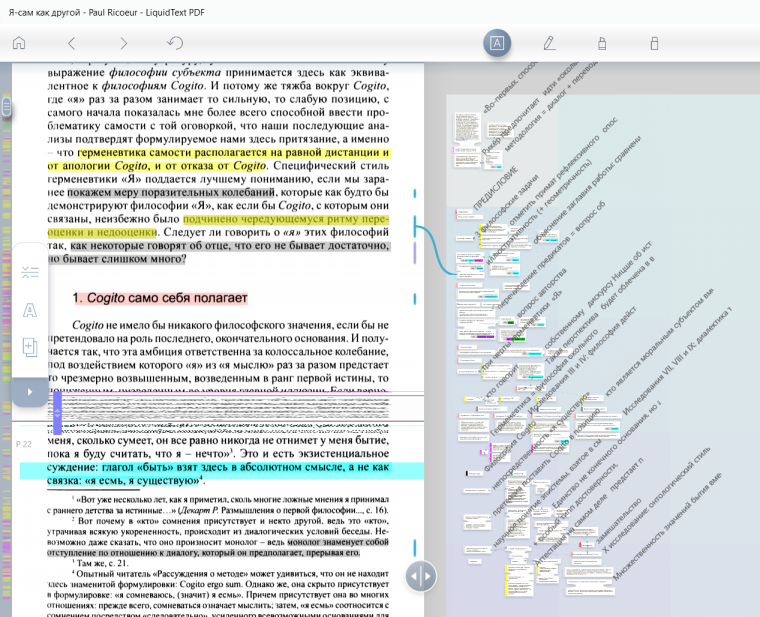
Task: Choose the highlighter tool
Action: click(x=602, y=43)
